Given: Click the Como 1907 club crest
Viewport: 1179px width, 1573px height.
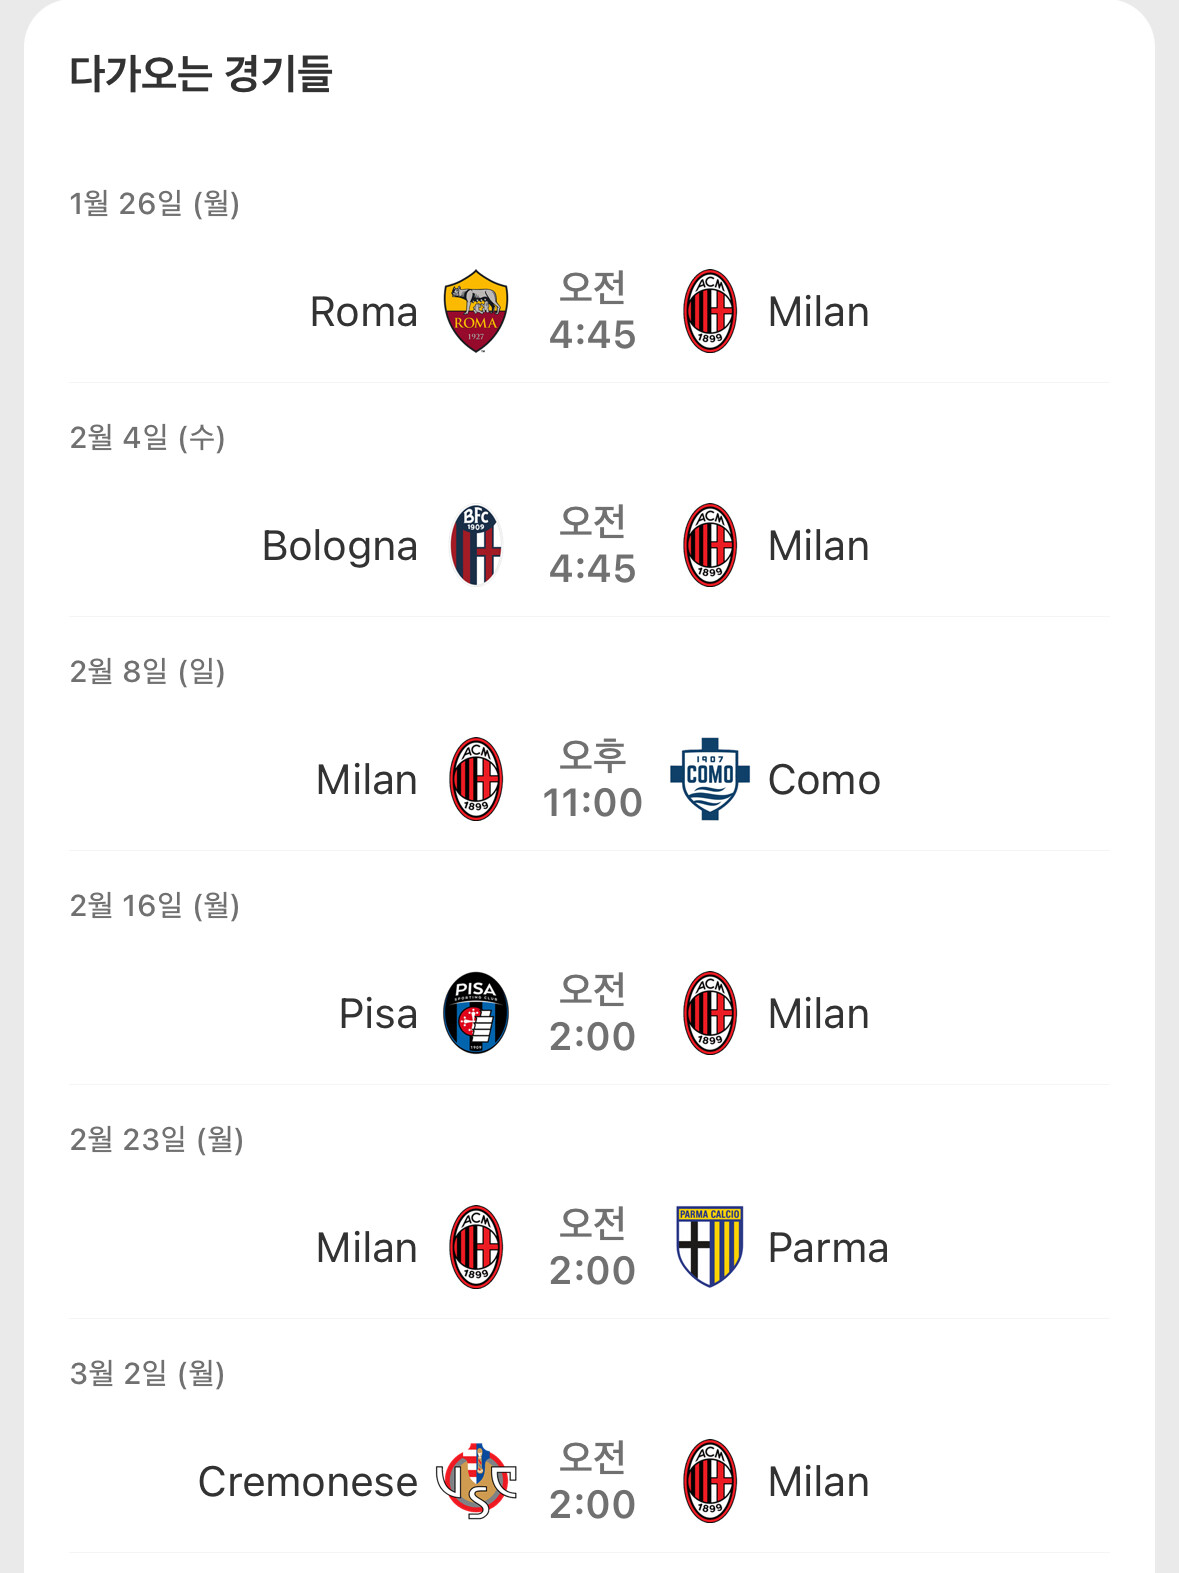Looking at the screenshot, I should tap(710, 779).
